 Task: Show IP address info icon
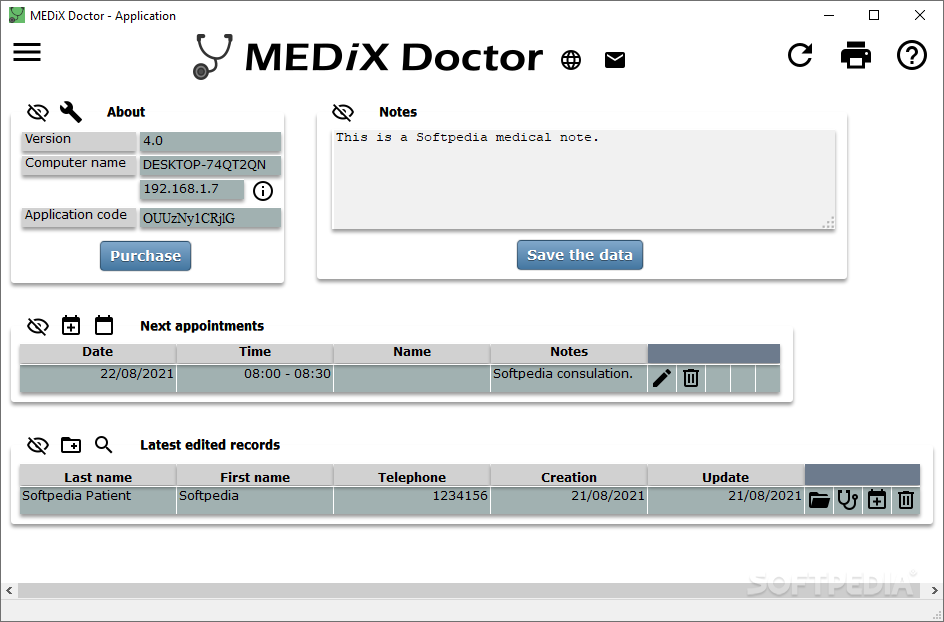click(x=262, y=191)
